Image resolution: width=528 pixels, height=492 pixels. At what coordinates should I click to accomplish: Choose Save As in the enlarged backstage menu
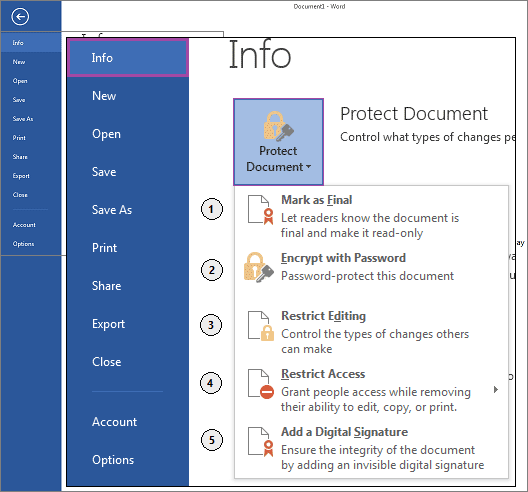click(112, 210)
